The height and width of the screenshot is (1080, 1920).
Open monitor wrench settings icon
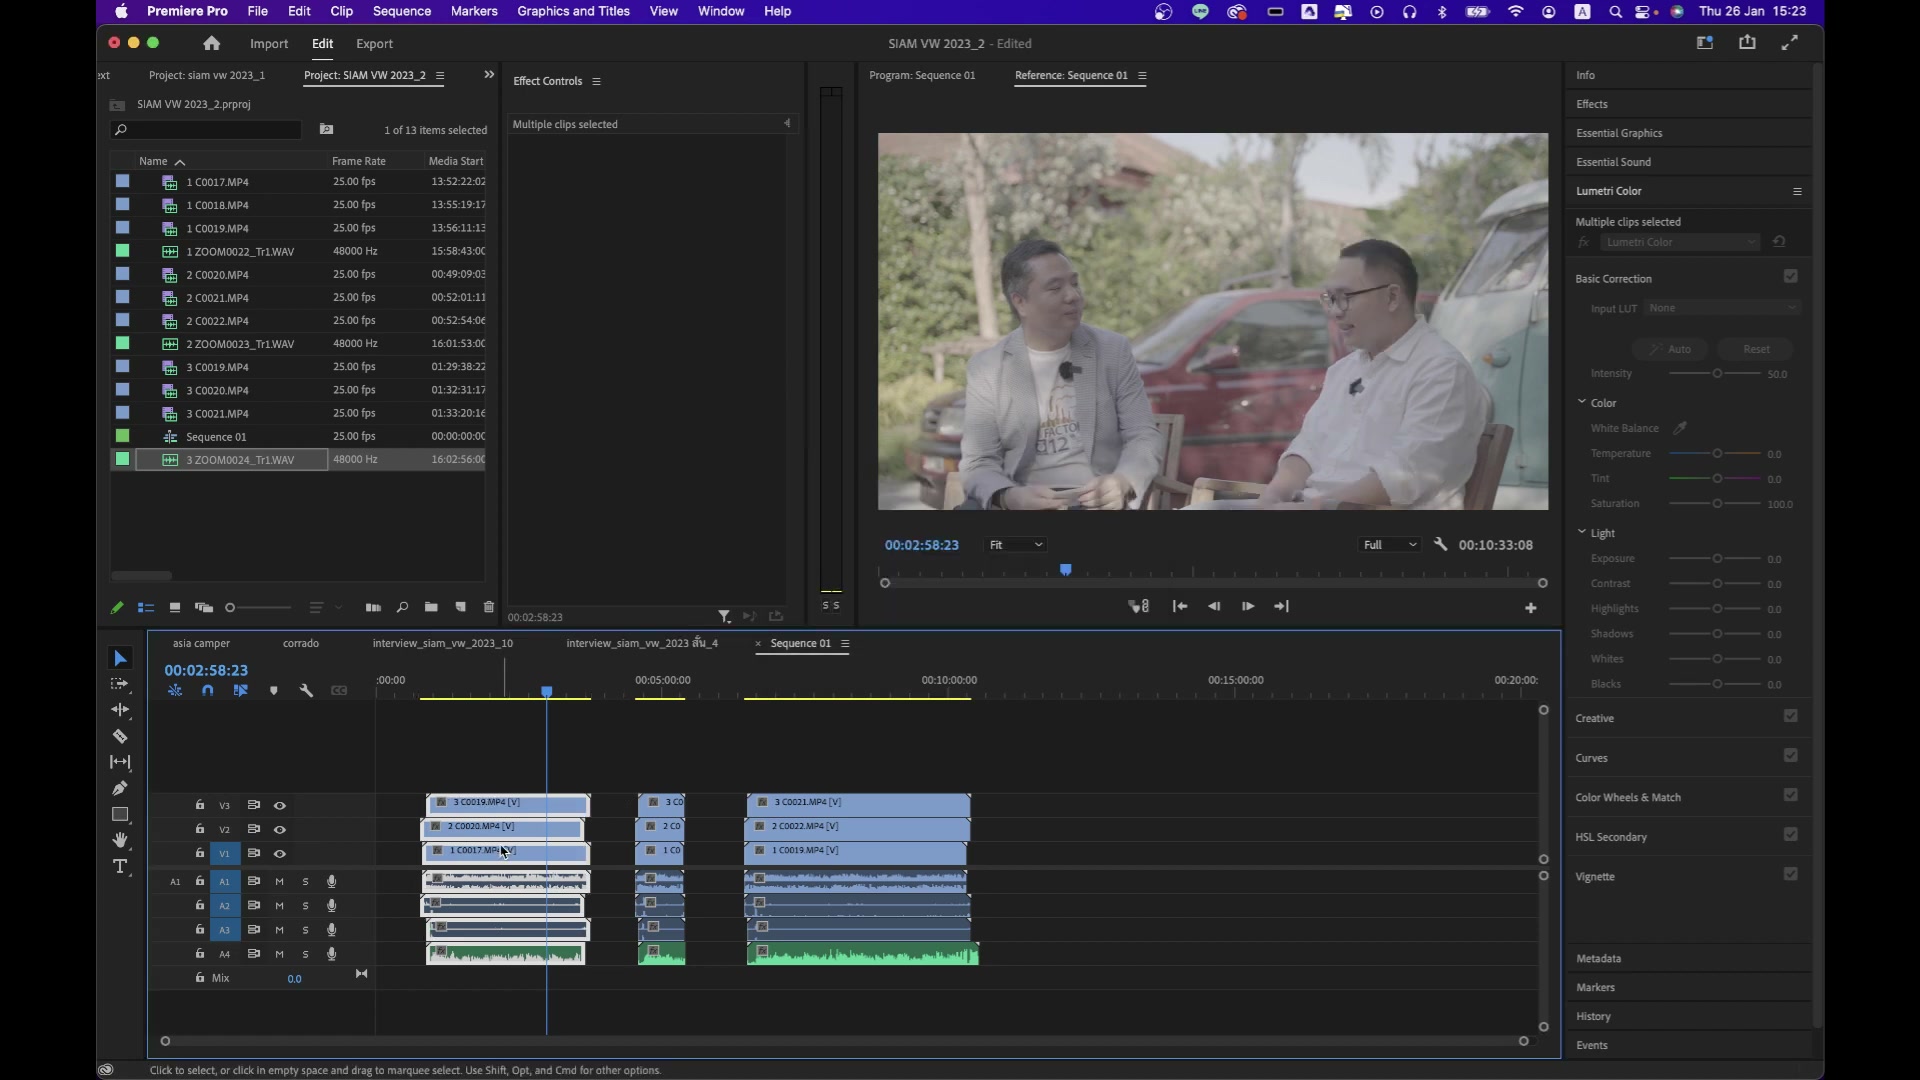pos(1441,544)
